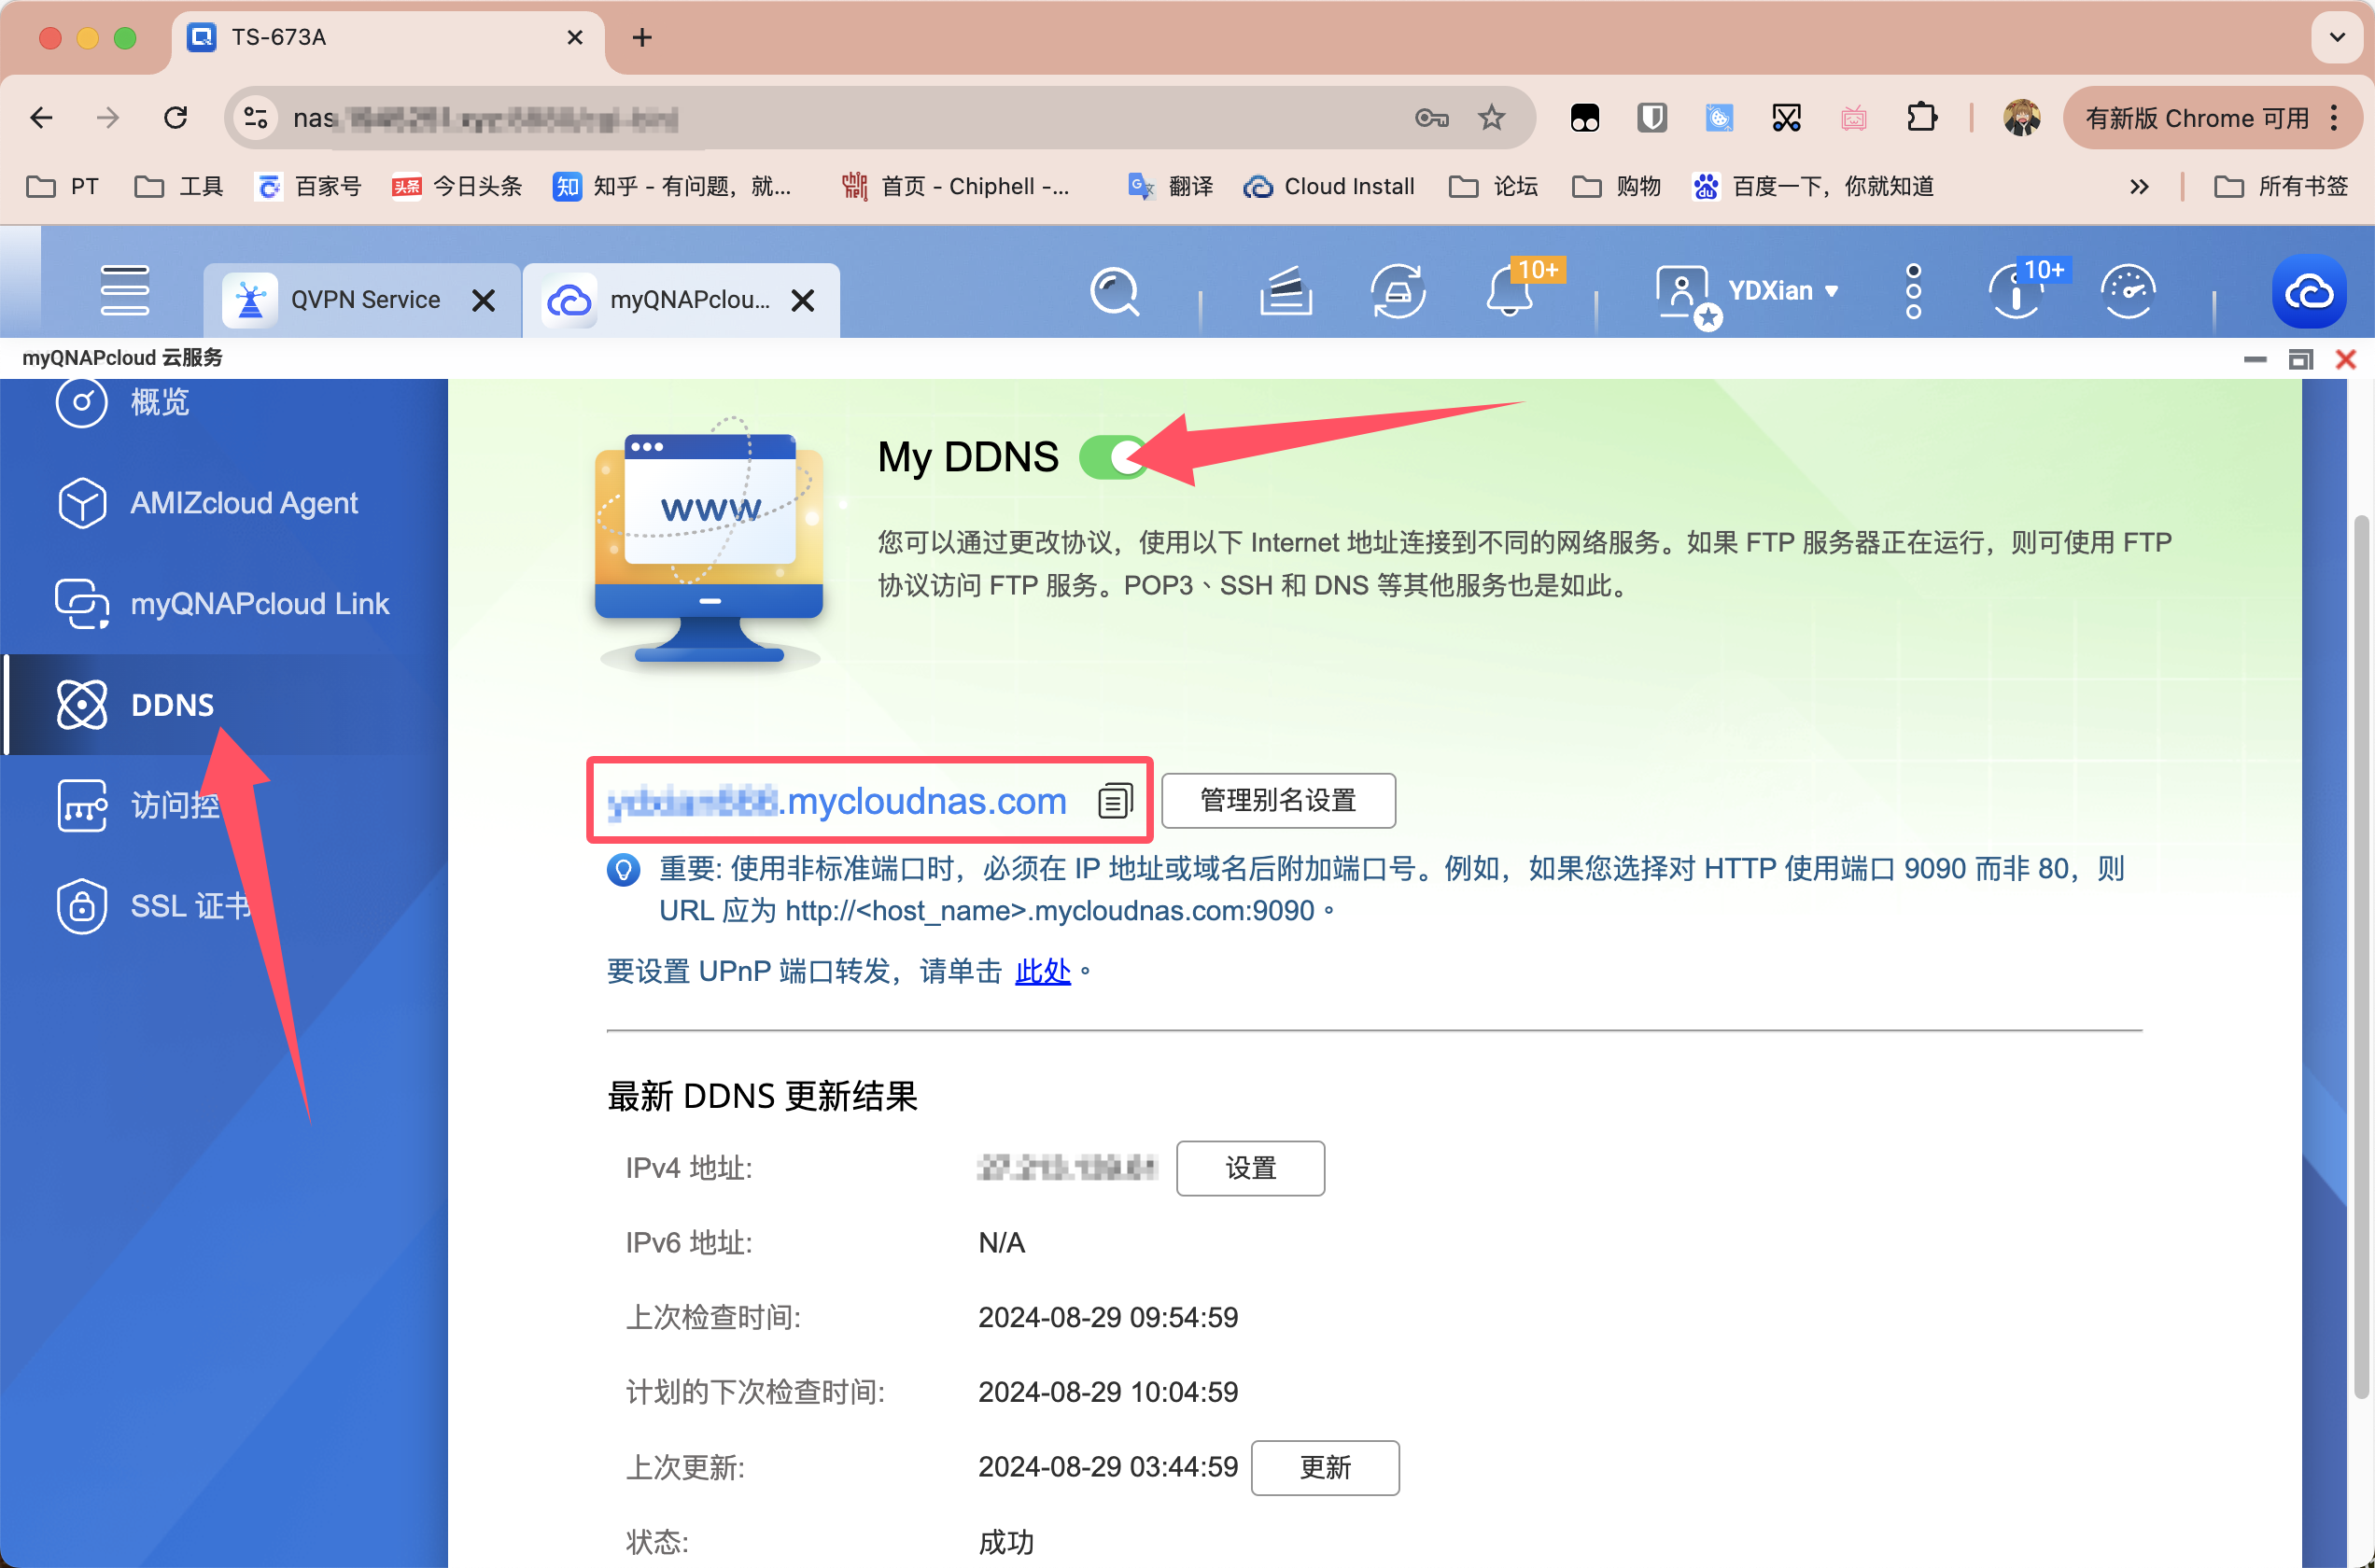This screenshot has width=2375, height=1568.
Task: Open the 购物 bookmarks folder
Action: click(1617, 187)
